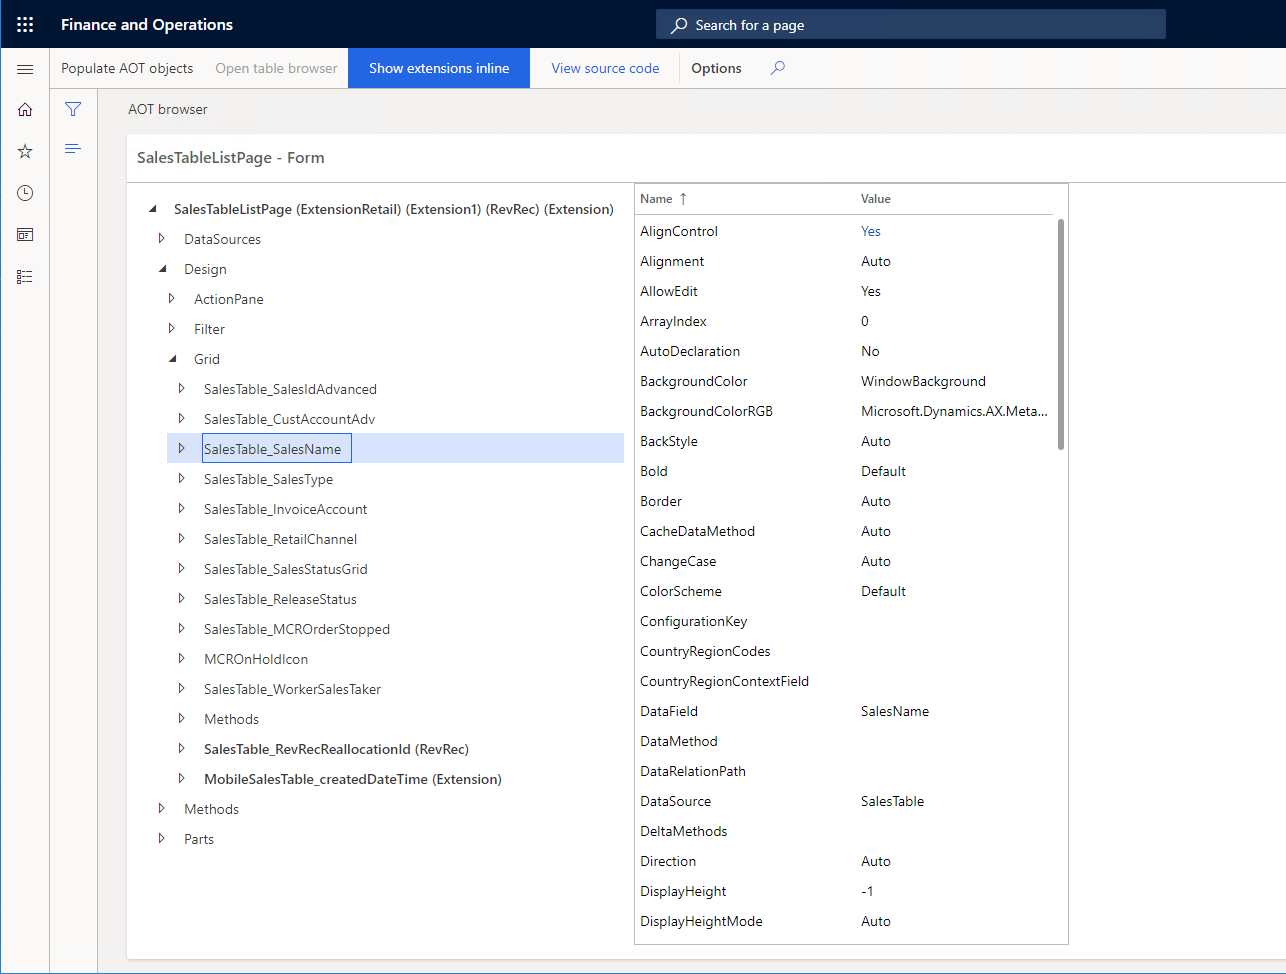Viewport: 1286px width, 974px height.
Task: Select MobileSalesTable_createdDateTime (Extension) item
Action: pos(353,779)
